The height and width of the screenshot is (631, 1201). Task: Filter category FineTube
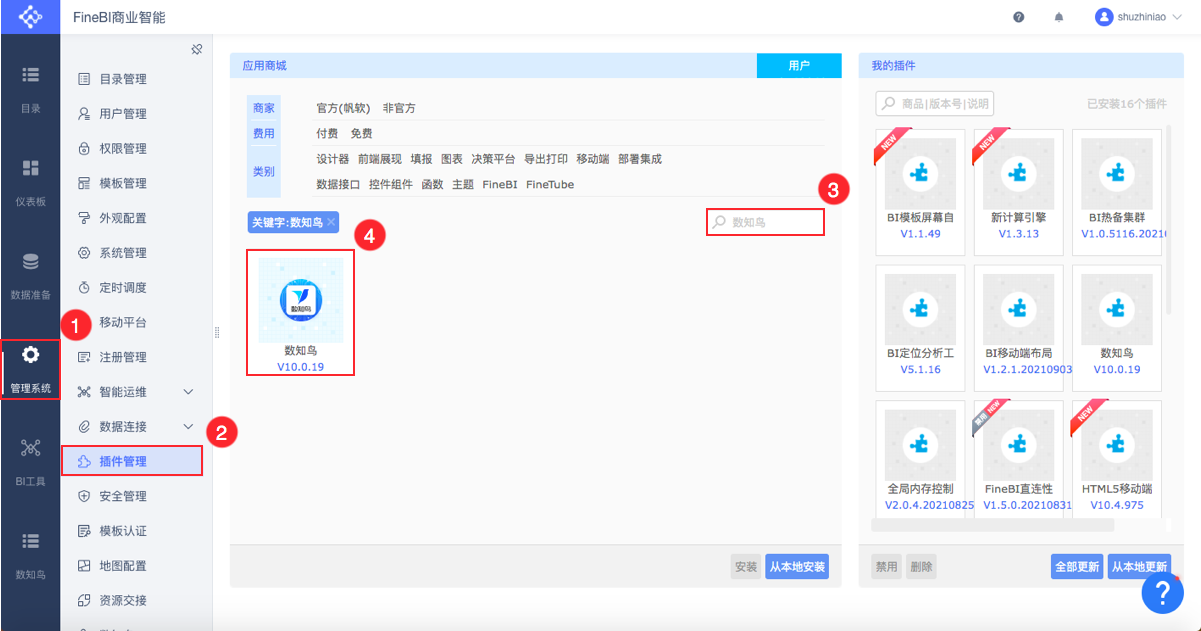point(550,185)
